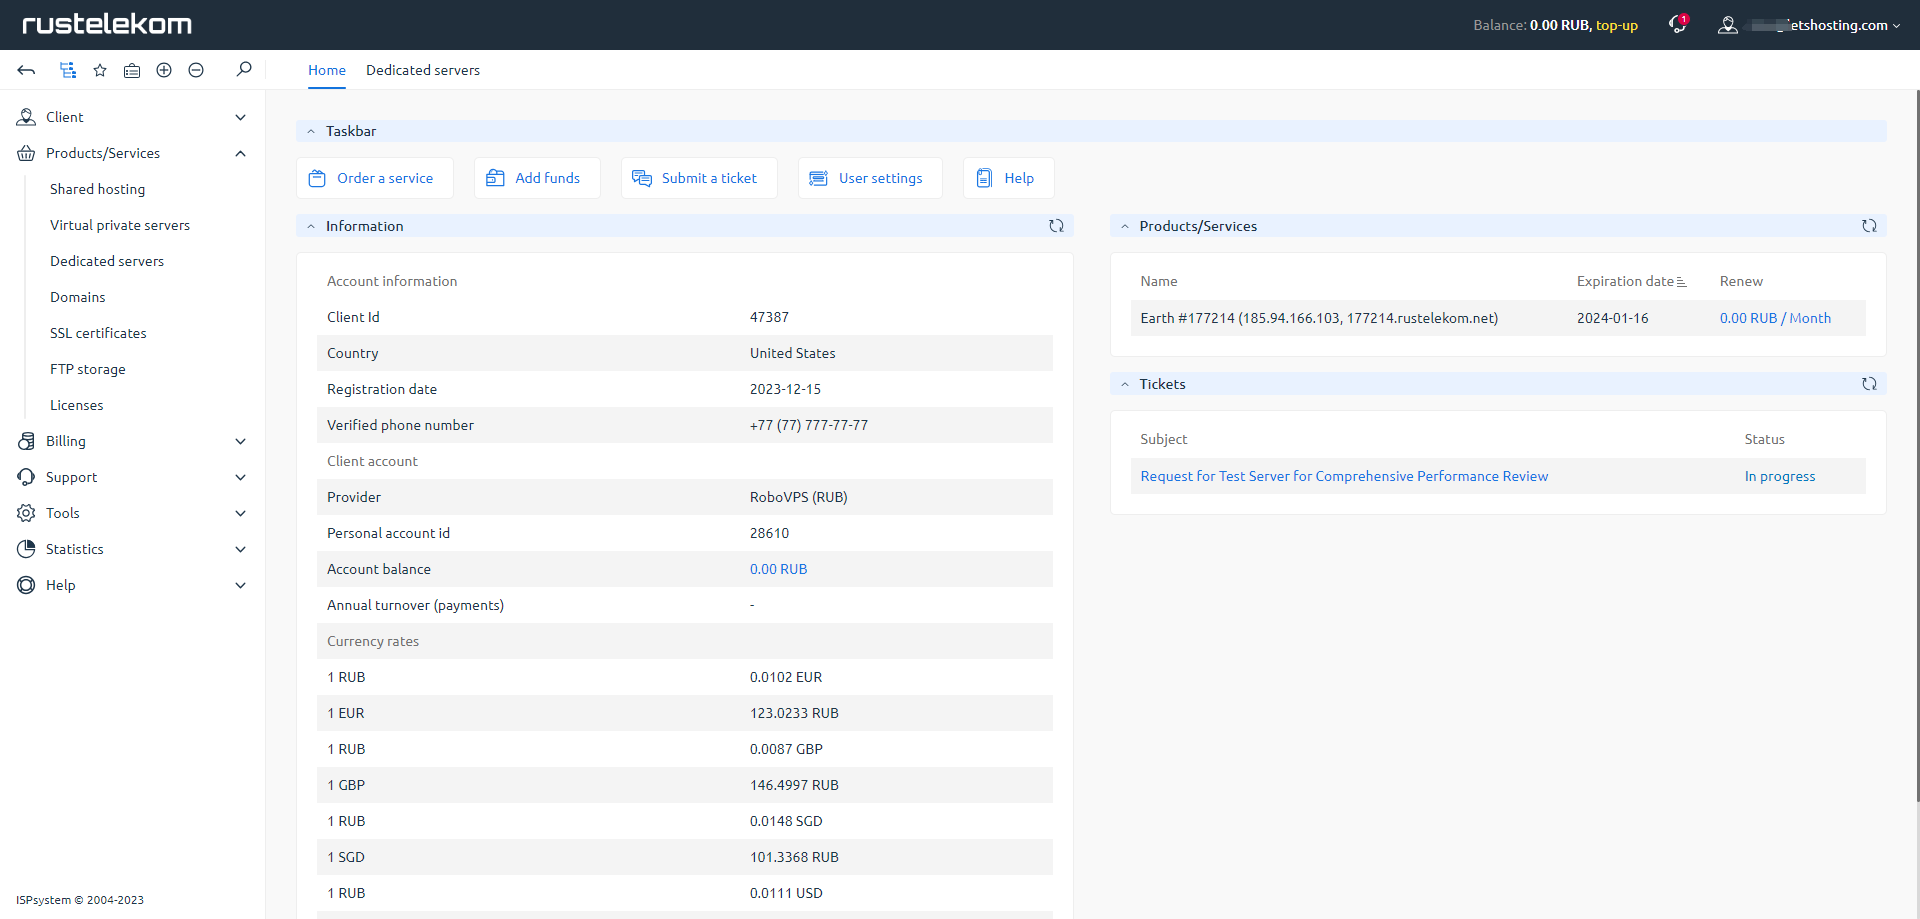
Task: Click the top-up link in the header
Action: click(x=1617, y=25)
